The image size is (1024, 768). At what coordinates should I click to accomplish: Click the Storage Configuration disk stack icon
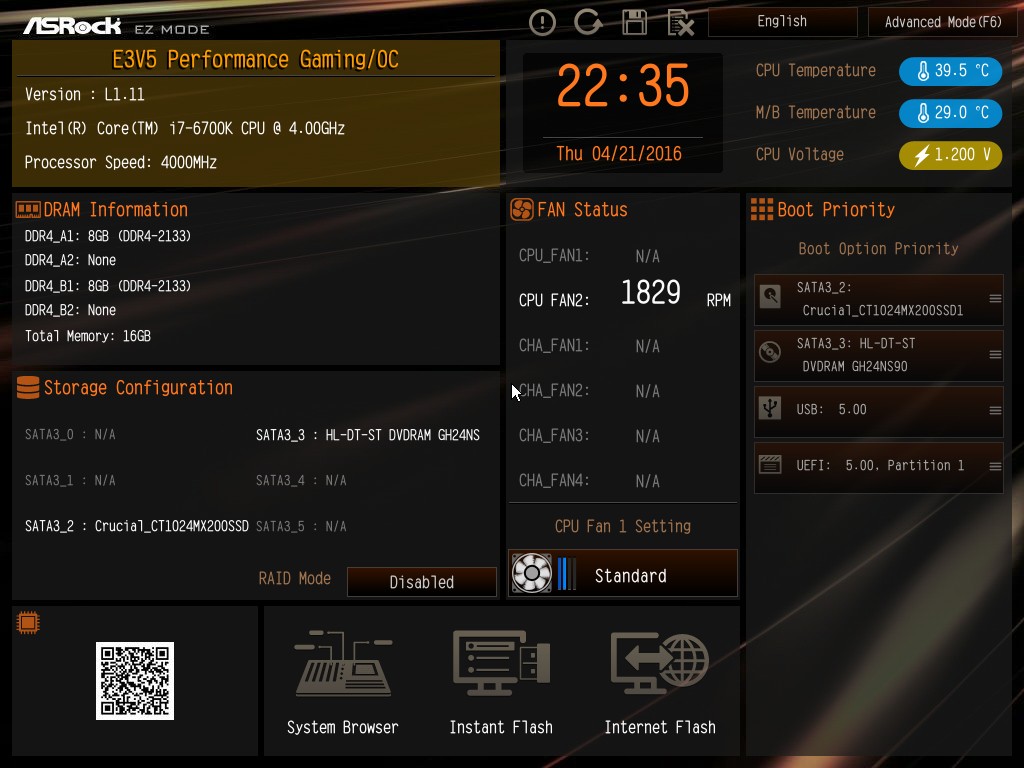[28, 388]
